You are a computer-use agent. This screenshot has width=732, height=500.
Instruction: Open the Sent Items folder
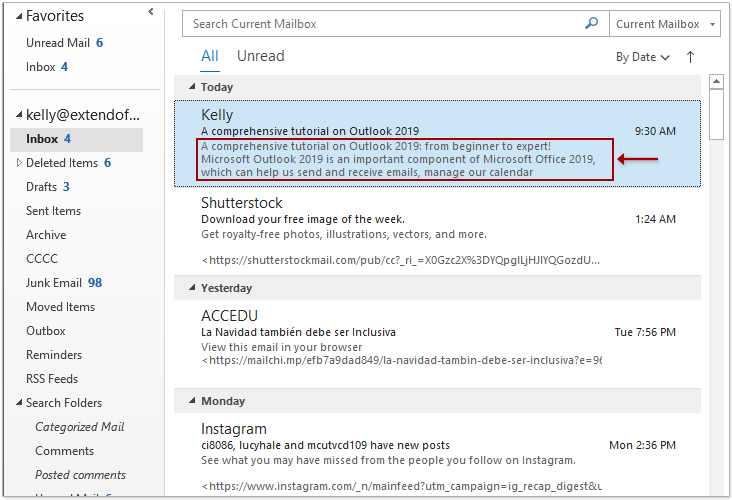[x=53, y=211]
